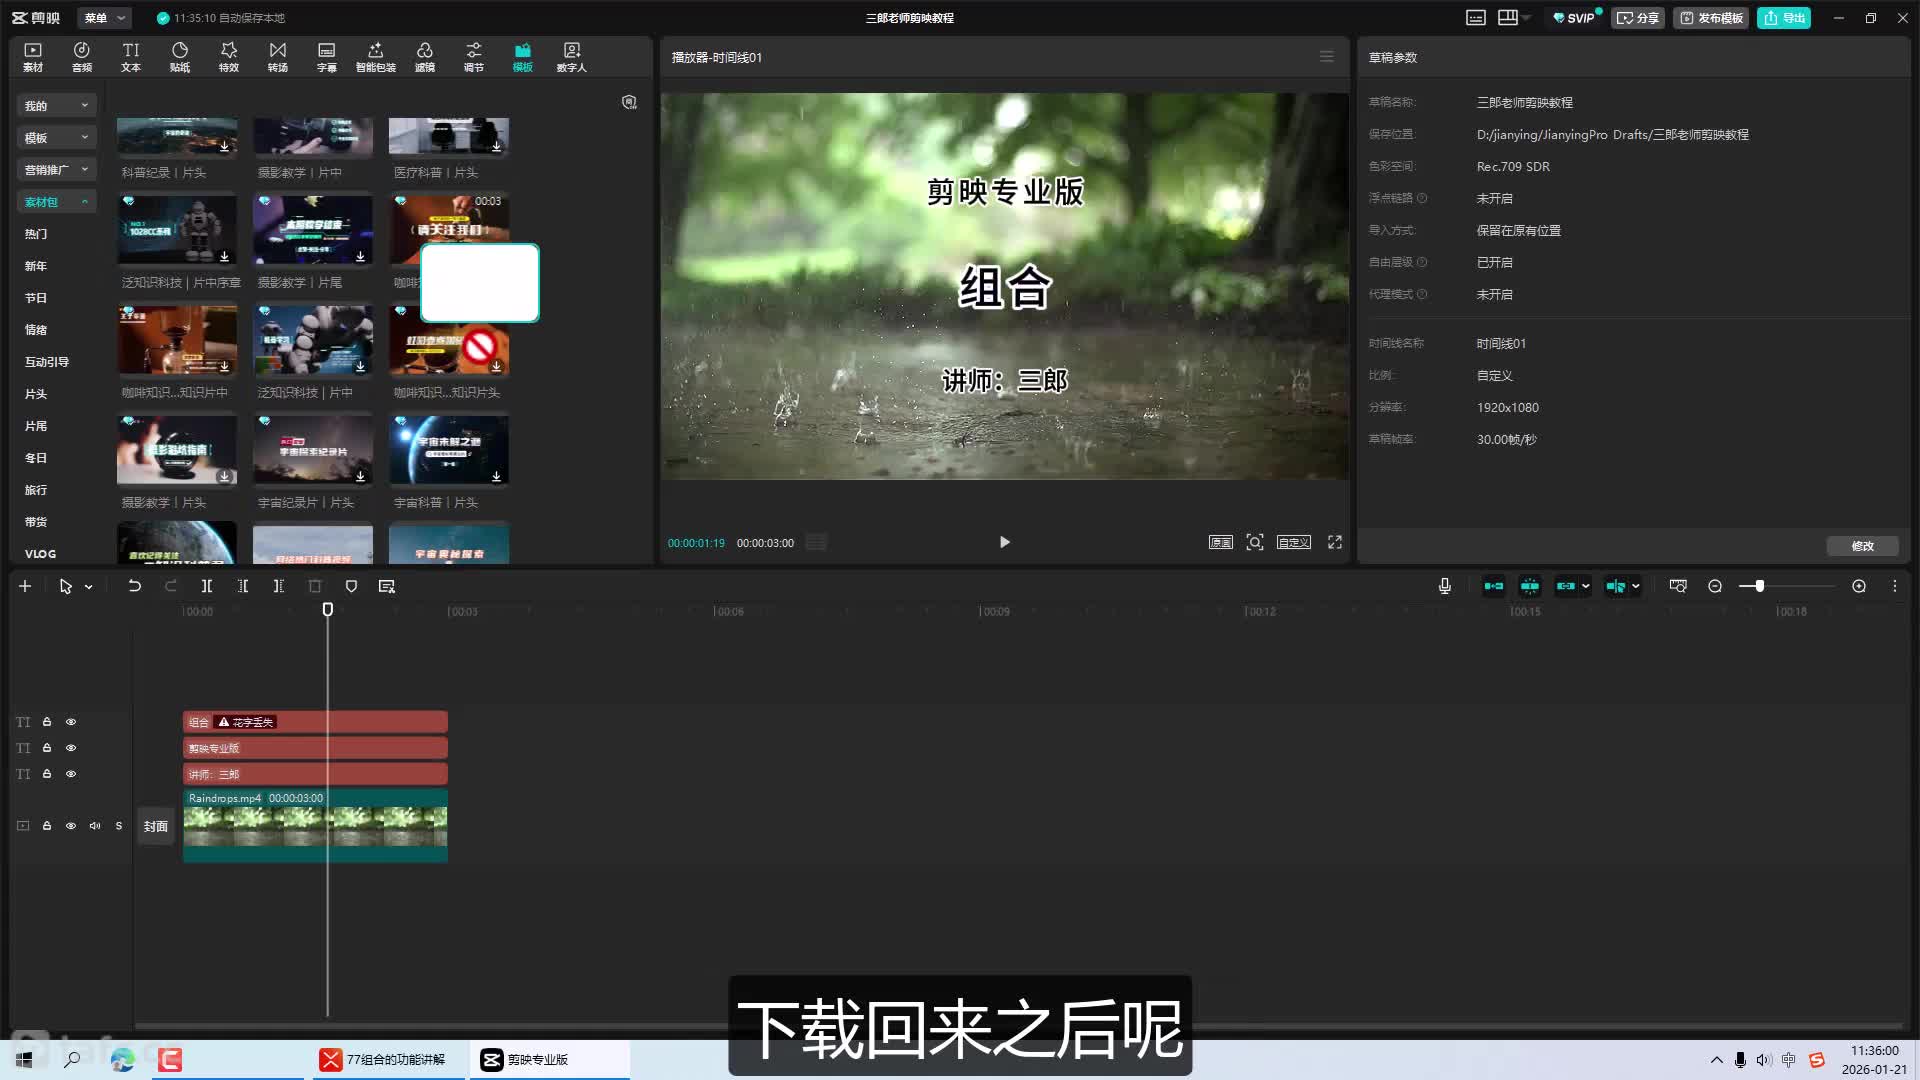Viewport: 1920px width, 1080px height.
Task: Mute the Raindrops.mp4 video track audio
Action: 95,826
